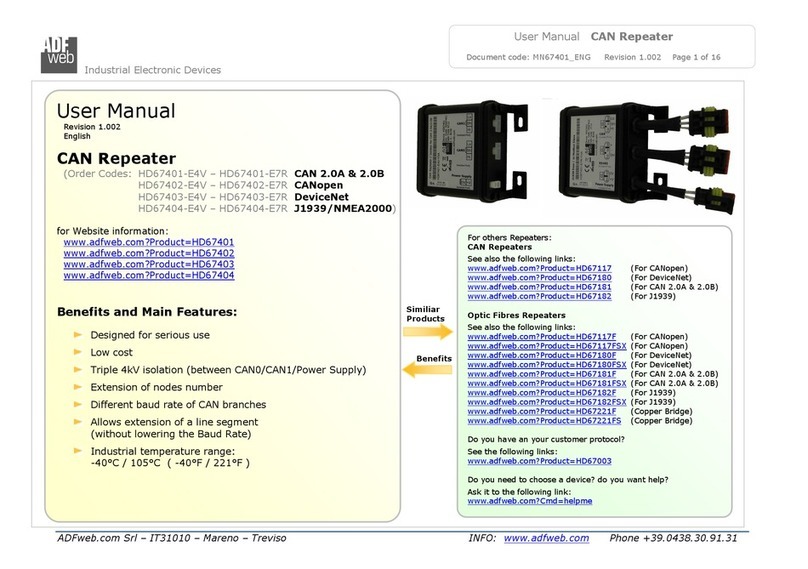Viewport: 808px width, 569px height.
Task: Open the www.adfweb.com?Product=HD67401 link
Action: pos(149,242)
